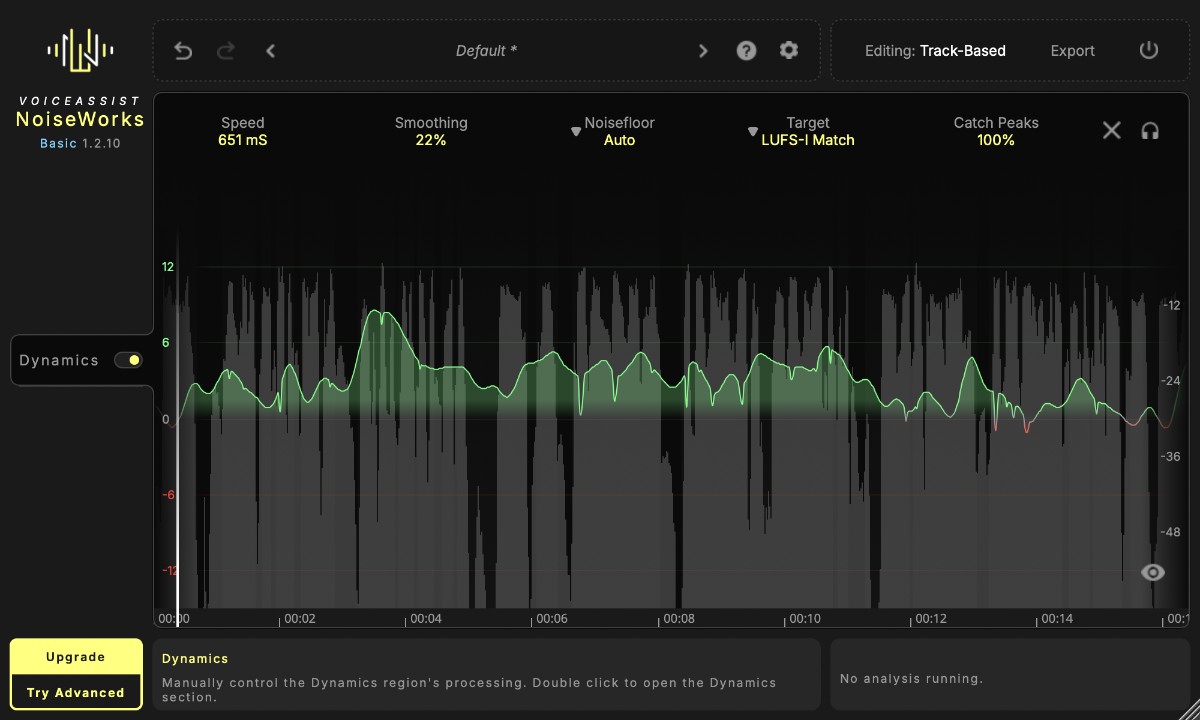Click the Try Advanced button

76,692
